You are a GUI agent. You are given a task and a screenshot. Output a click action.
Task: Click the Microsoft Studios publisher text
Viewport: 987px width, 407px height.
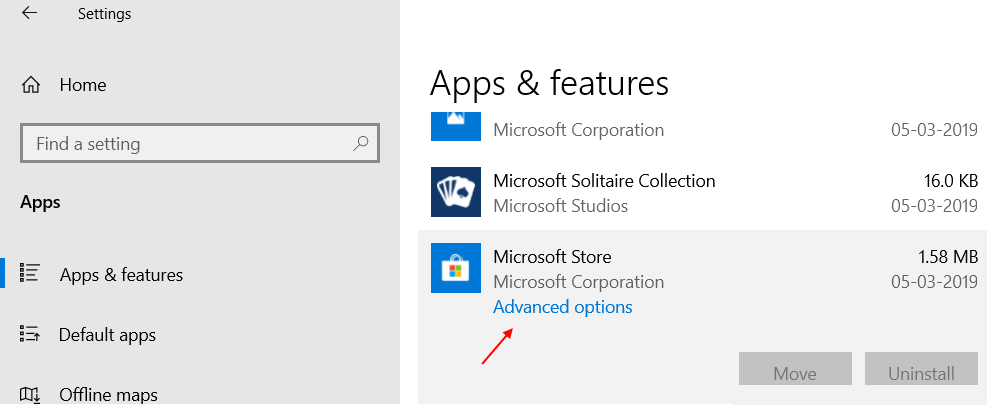click(x=560, y=206)
